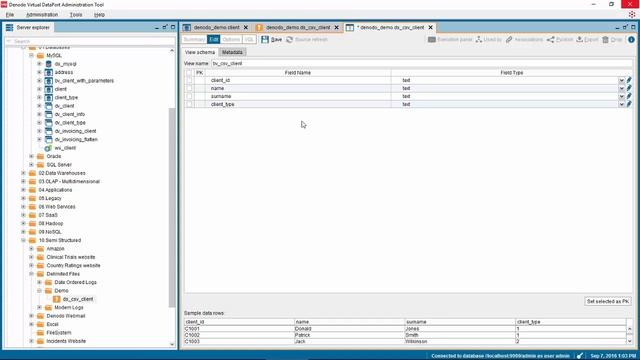
Task: Click the View name input field
Action: click(422, 64)
